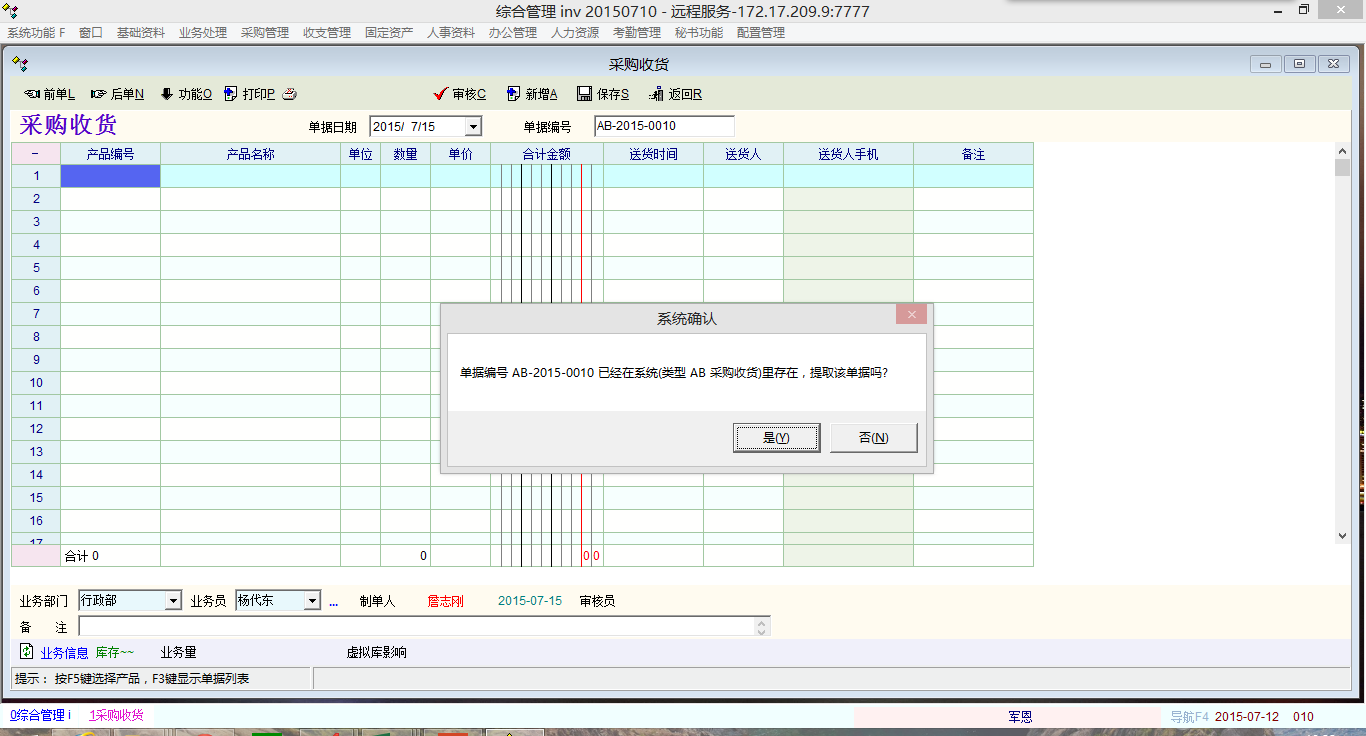This screenshot has width=1366, height=736.
Task: Click the 单据编号 input field
Action: (x=663, y=126)
